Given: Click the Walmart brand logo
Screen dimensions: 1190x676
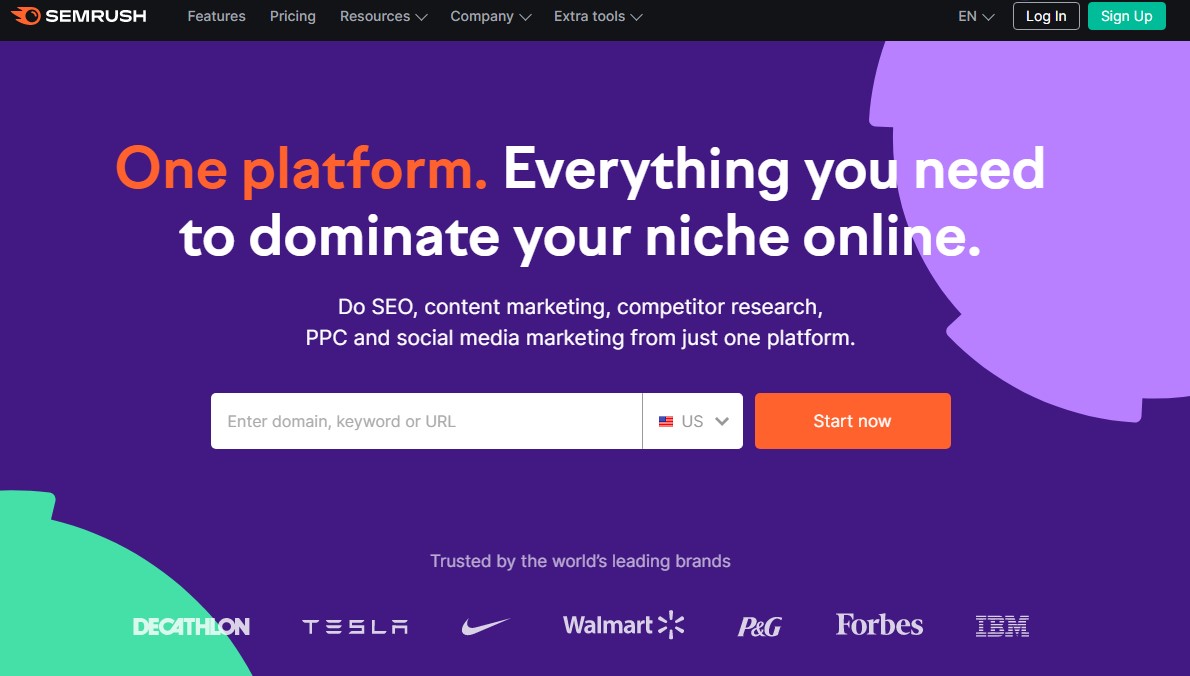Looking at the screenshot, I should pos(621,623).
